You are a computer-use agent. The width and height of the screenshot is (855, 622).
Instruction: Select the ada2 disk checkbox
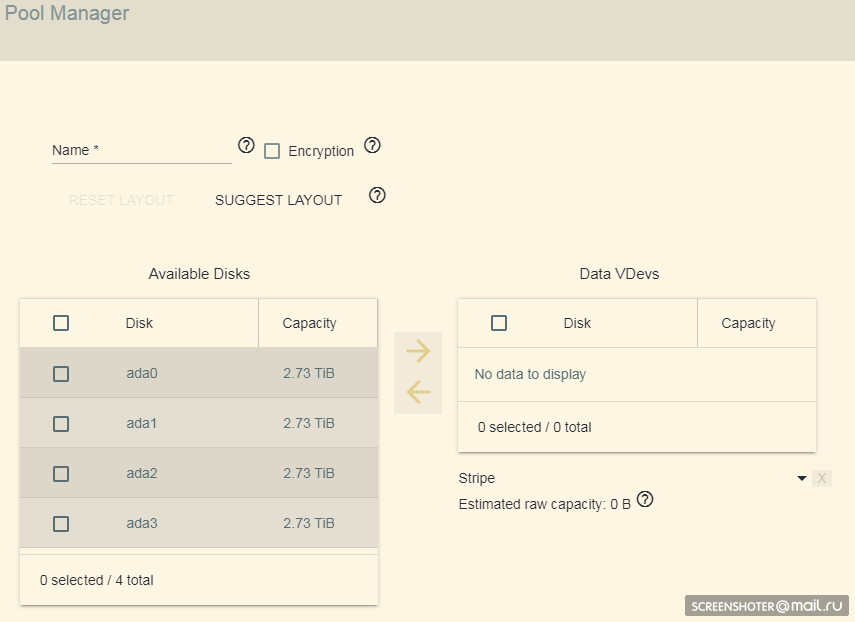pos(61,473)
